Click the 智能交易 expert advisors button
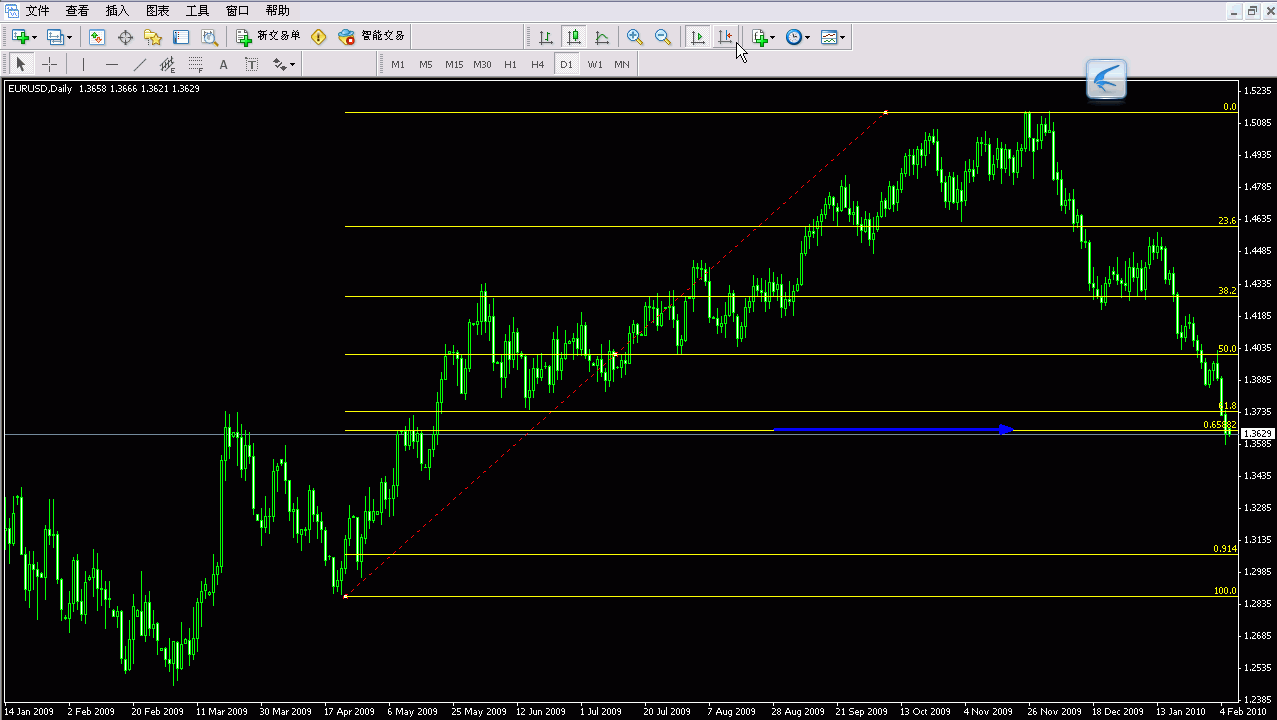Image resolution: width=1277 pixels, height=720 pixels. pyautogui.click(x=372, y=37)
